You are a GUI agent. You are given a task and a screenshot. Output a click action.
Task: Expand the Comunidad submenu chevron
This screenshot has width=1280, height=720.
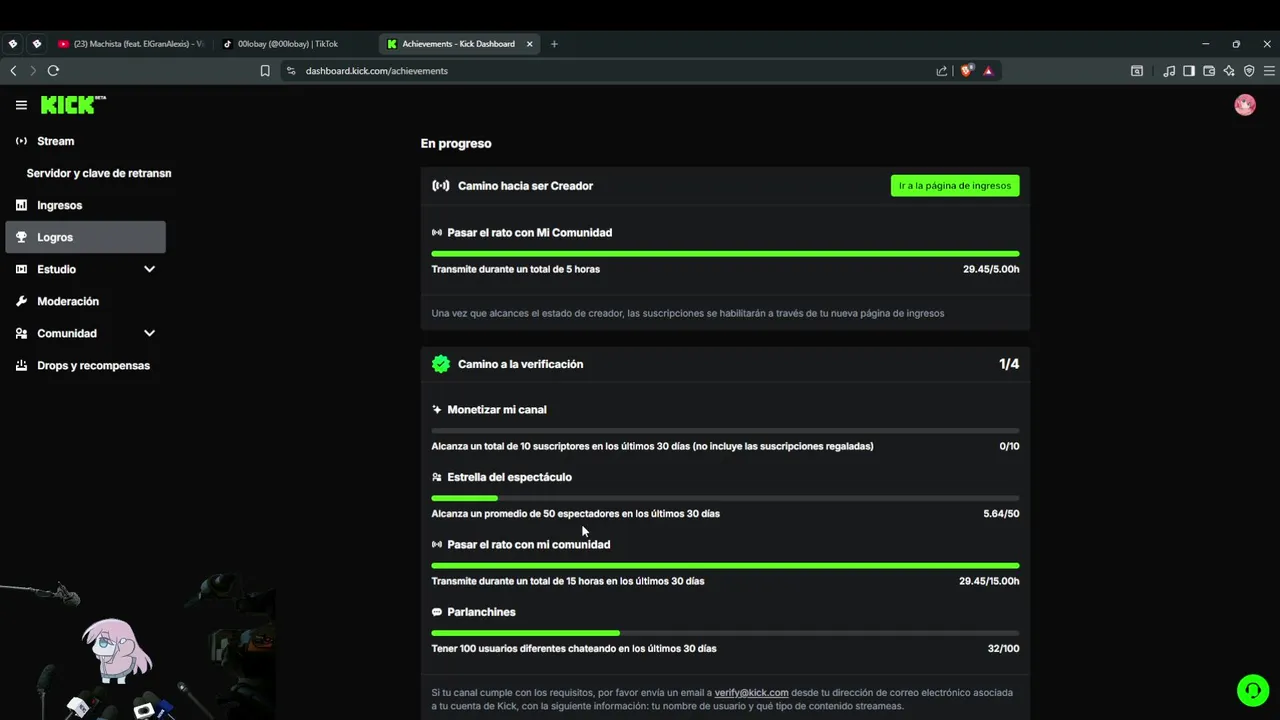[149, 333]
